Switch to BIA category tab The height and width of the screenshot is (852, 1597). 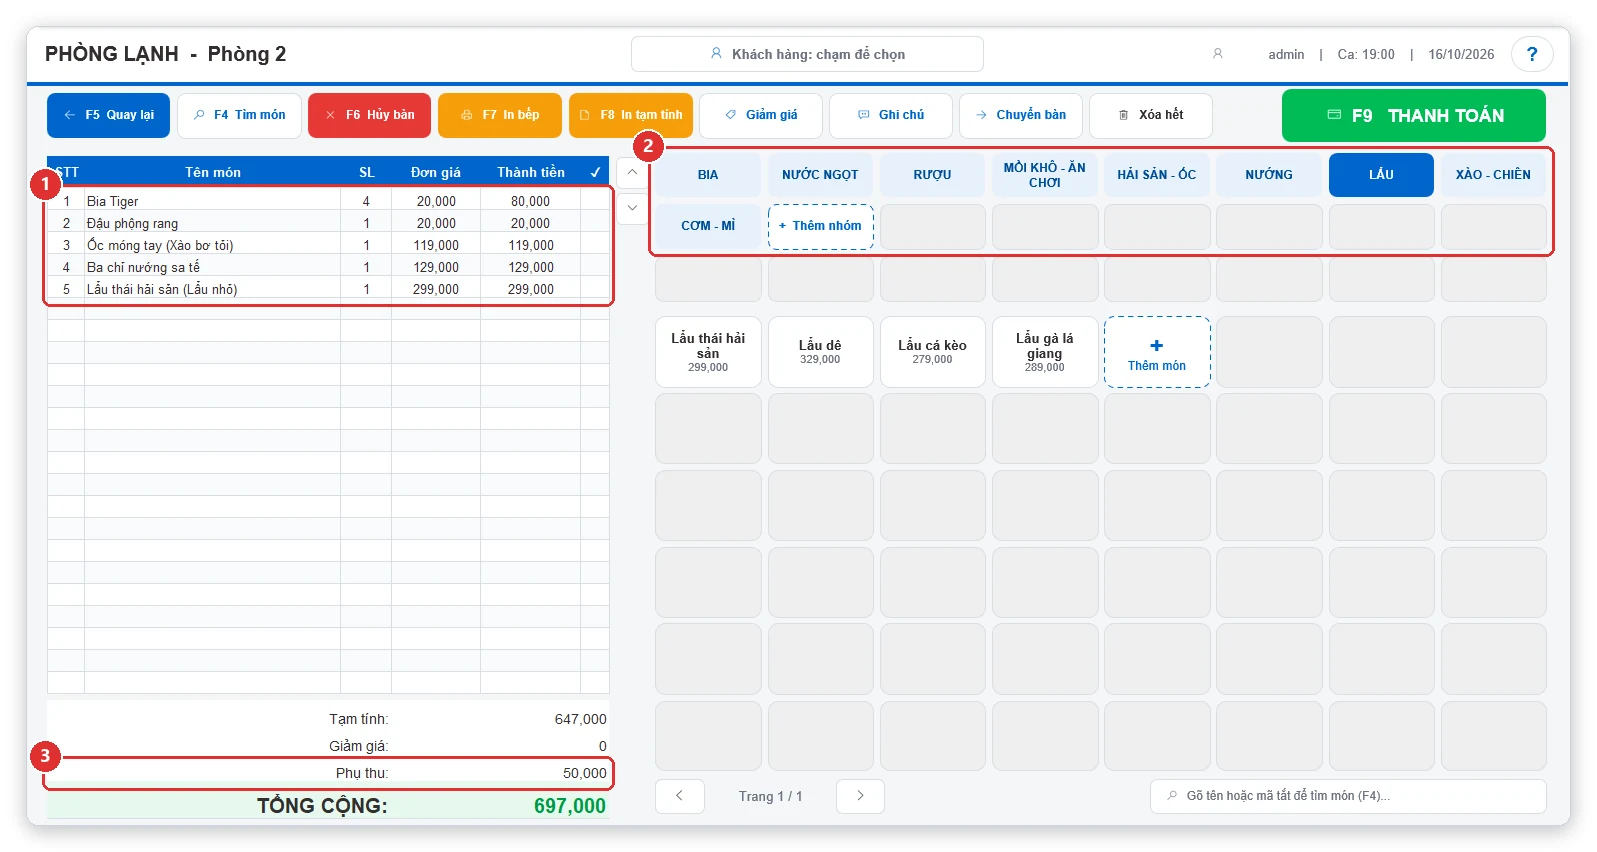(x=708, y=175)
